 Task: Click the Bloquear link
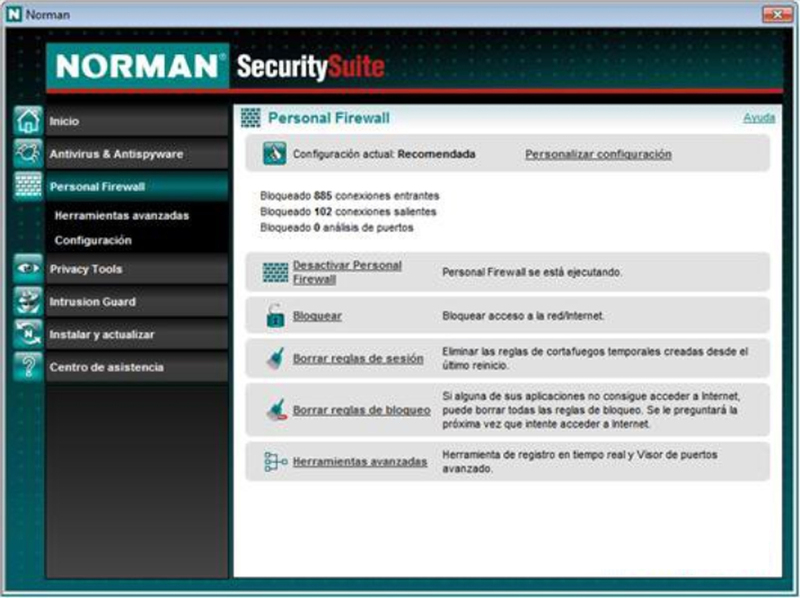tap(317, 316)
